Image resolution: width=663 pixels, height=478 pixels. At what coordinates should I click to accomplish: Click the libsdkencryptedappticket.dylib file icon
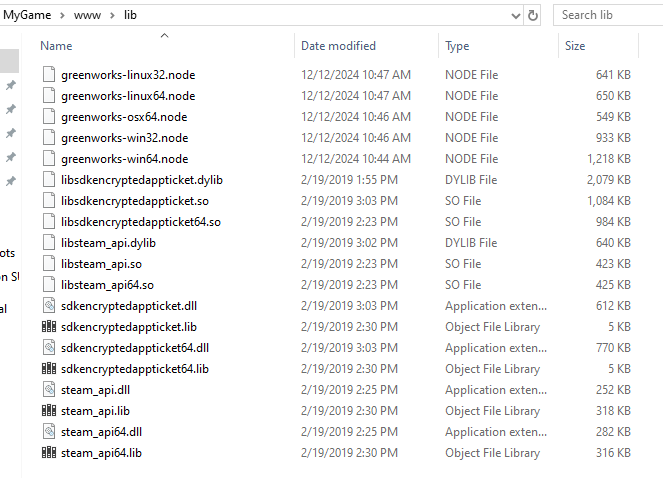point(49,179)
